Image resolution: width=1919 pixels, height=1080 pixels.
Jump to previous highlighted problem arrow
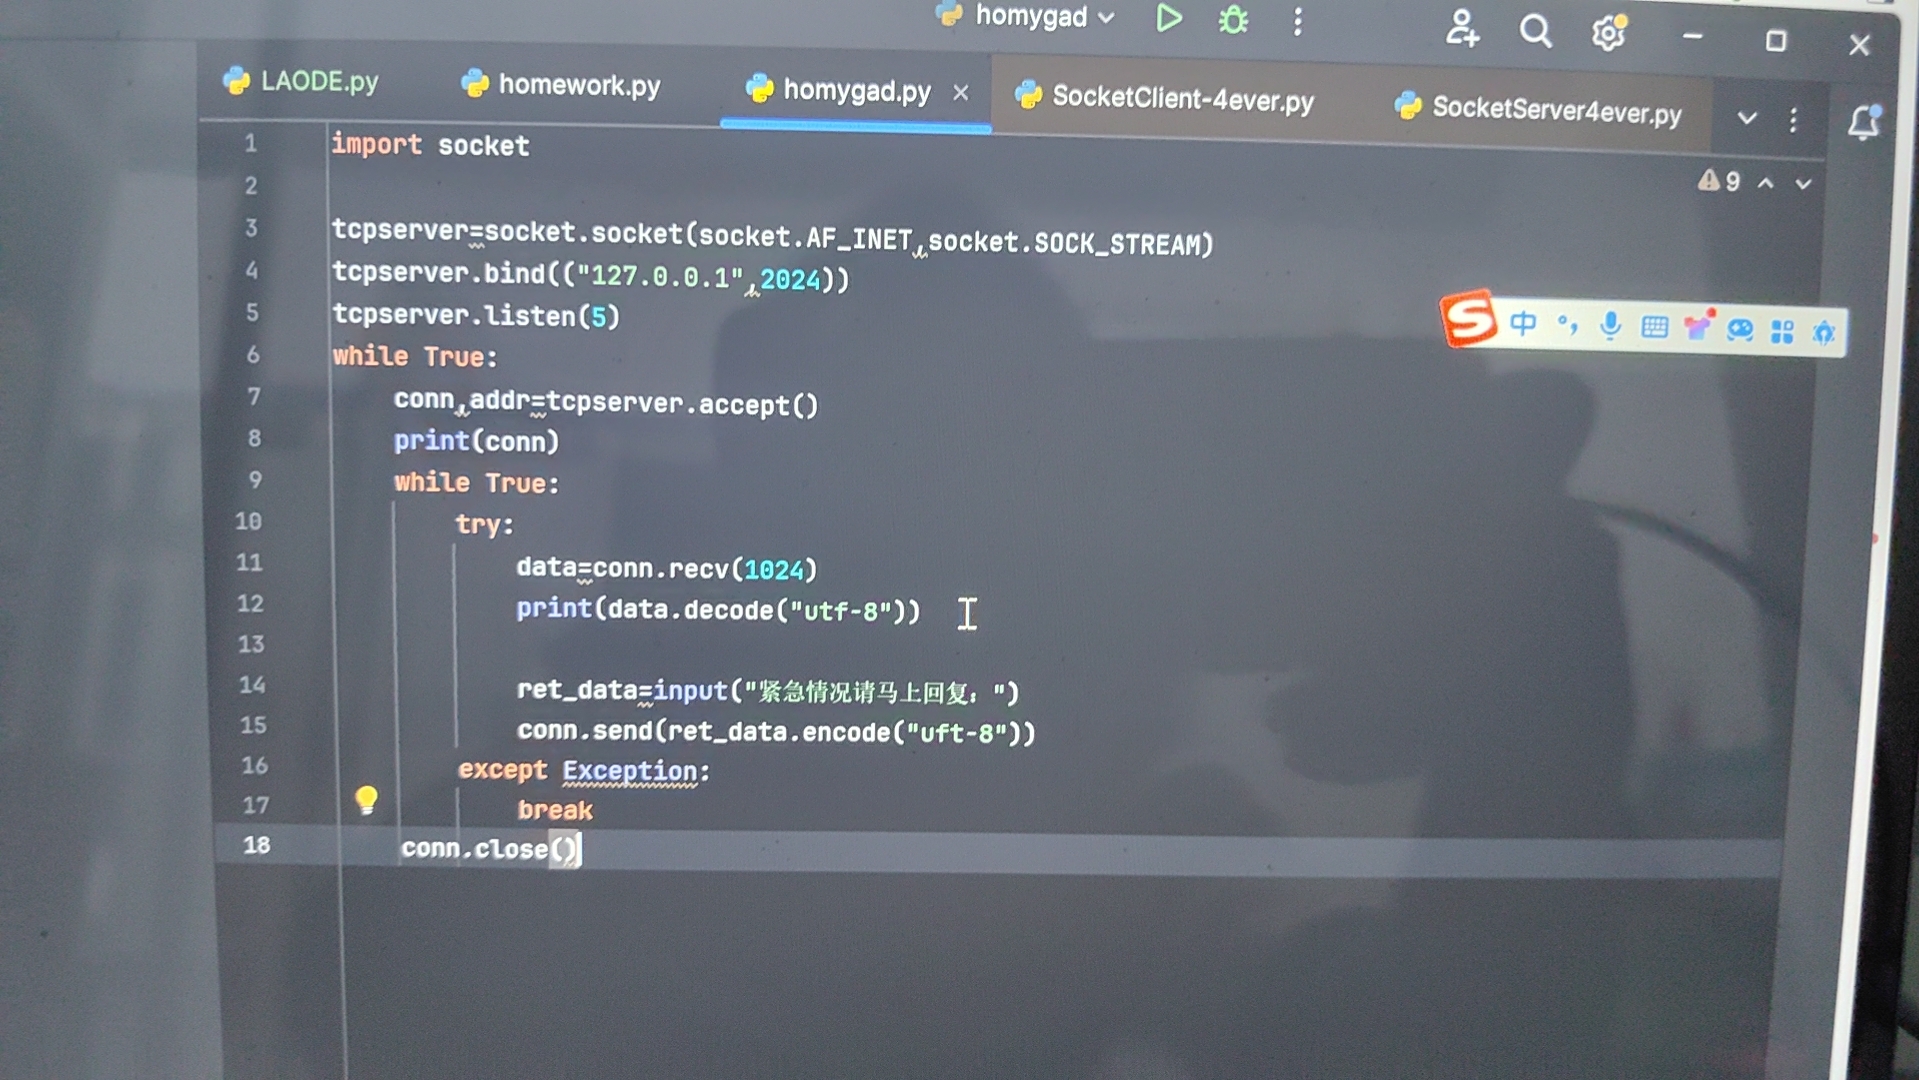[1766, 183]
